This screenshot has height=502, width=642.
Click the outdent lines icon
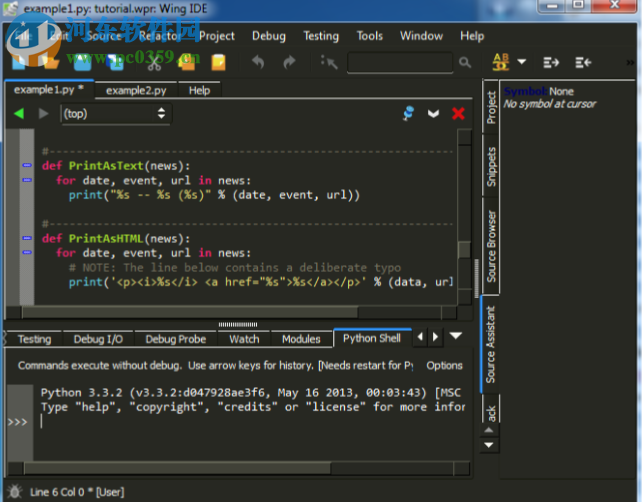pyautogui.click(x=583, y=63)
